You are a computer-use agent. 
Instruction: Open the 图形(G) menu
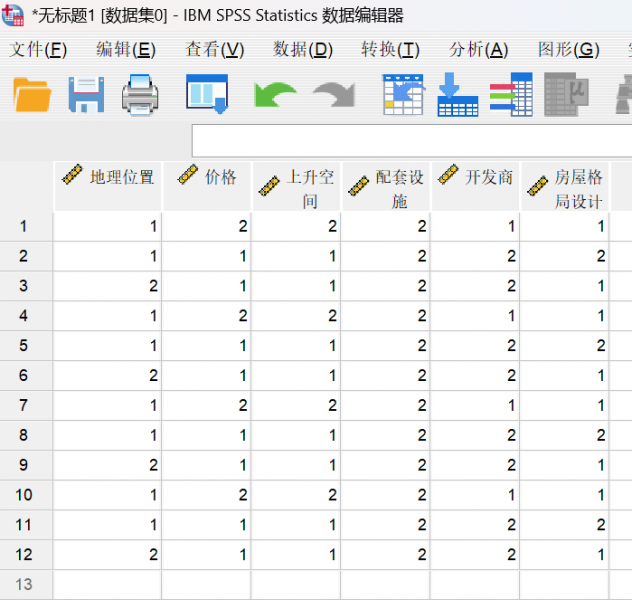(x=568, y=50)
